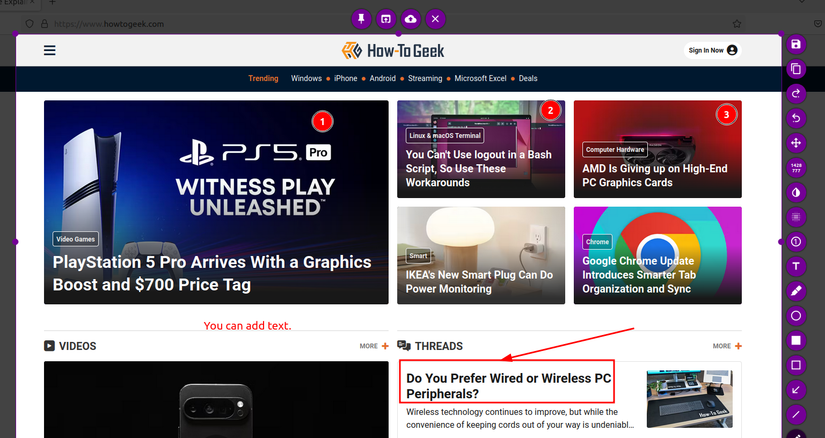Click the How-To Geek logo

coord(393,51)
